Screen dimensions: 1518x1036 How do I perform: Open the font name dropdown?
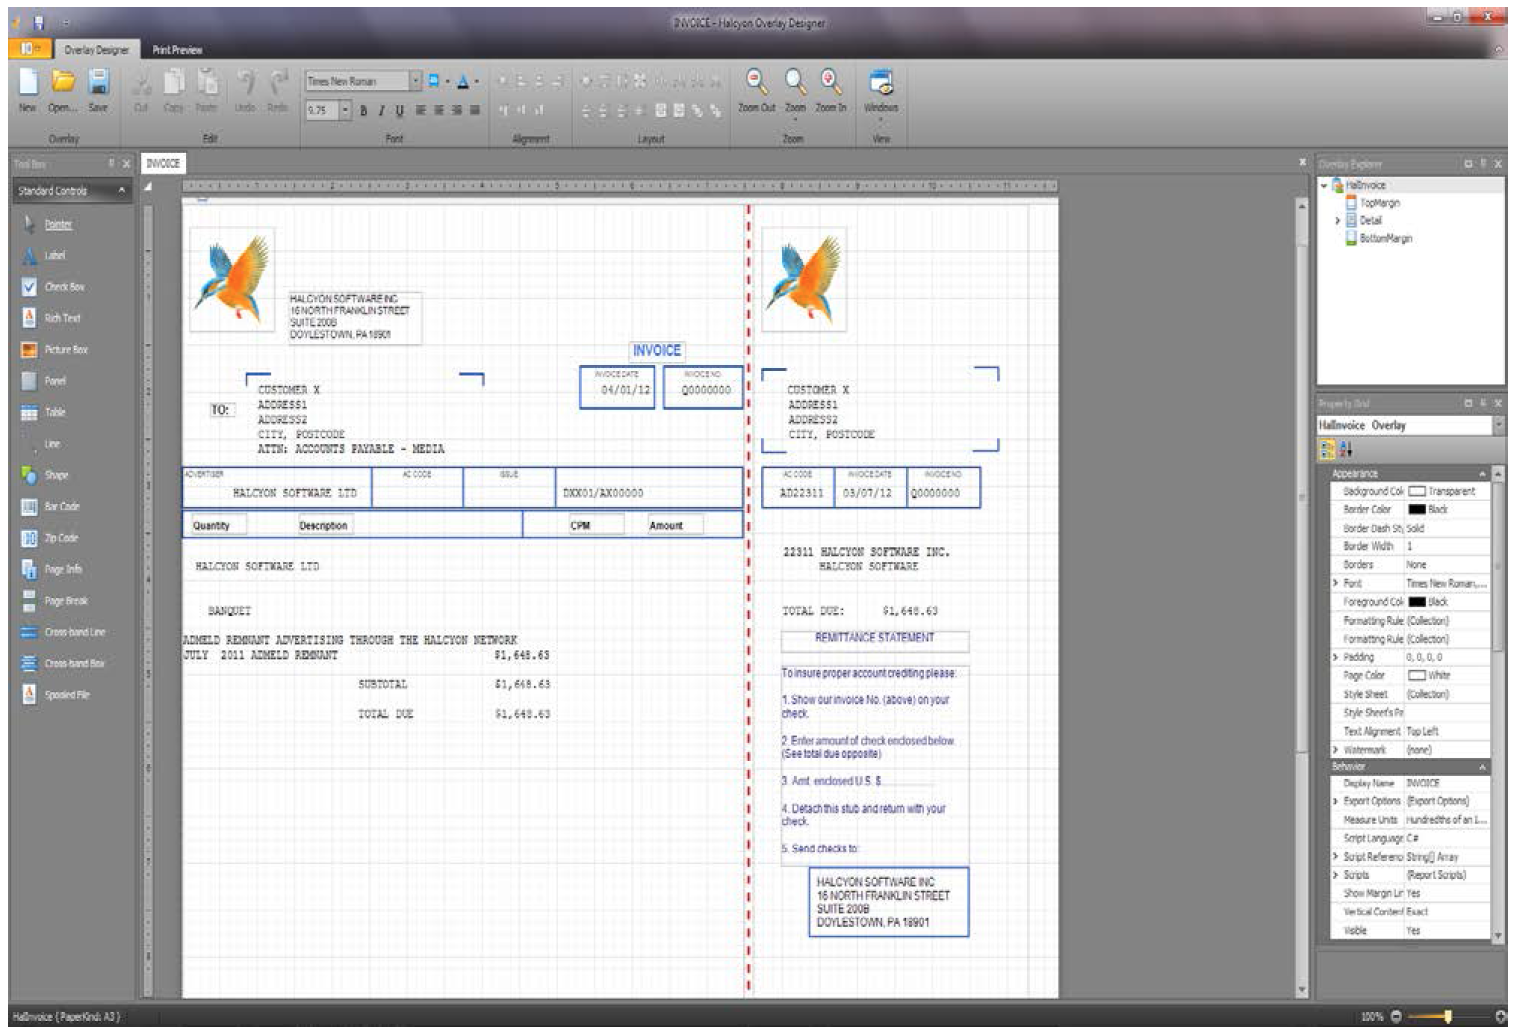click(x=417, y=81)
